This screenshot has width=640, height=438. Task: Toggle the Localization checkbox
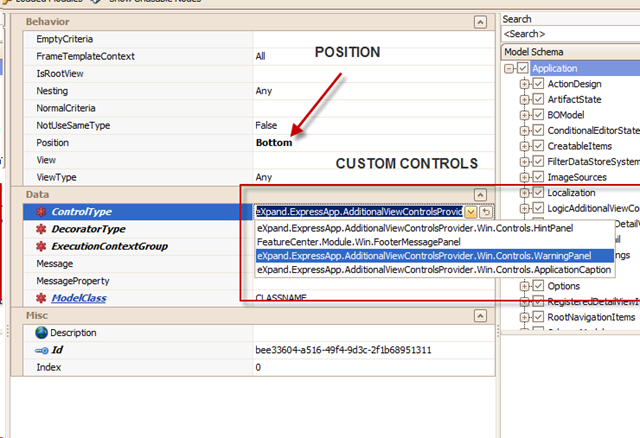point(538,193)
